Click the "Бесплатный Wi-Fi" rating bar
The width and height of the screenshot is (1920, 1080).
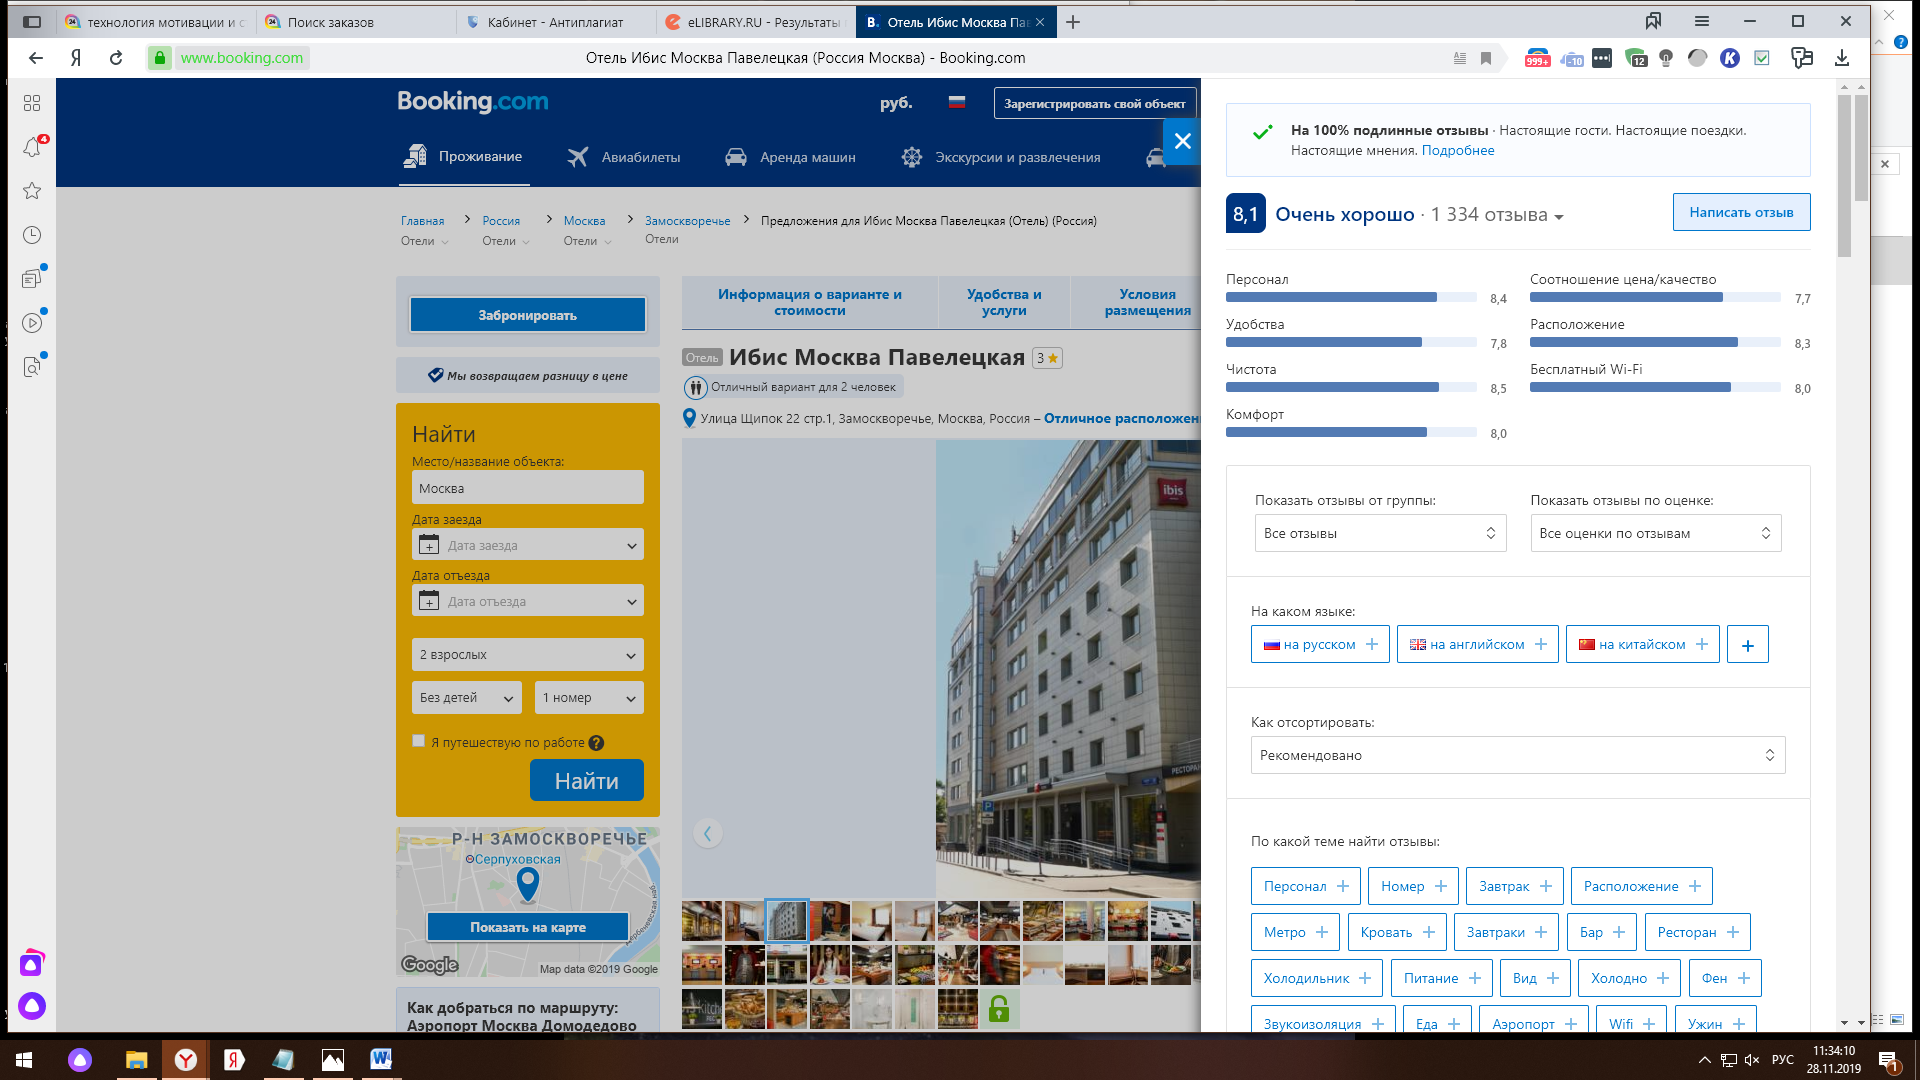click(x=1655, y=387)
